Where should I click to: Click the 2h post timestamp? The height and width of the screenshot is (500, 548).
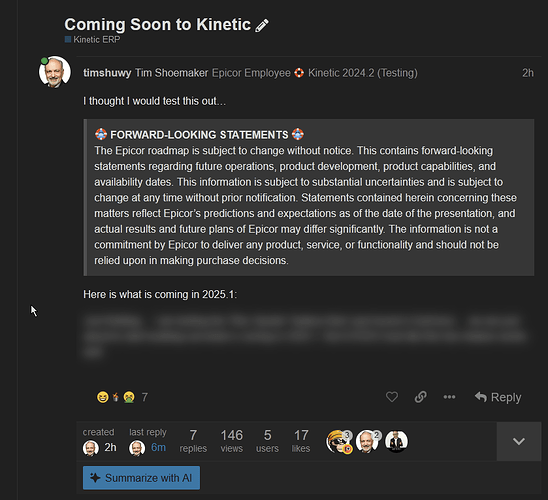tap(528, 73)
